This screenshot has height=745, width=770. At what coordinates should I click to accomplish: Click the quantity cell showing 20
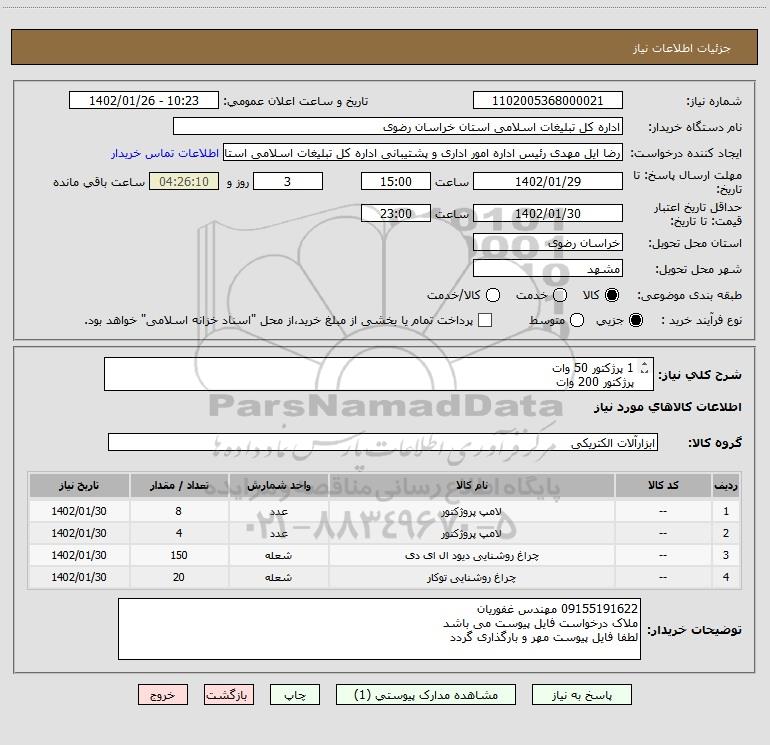[179, 578]
